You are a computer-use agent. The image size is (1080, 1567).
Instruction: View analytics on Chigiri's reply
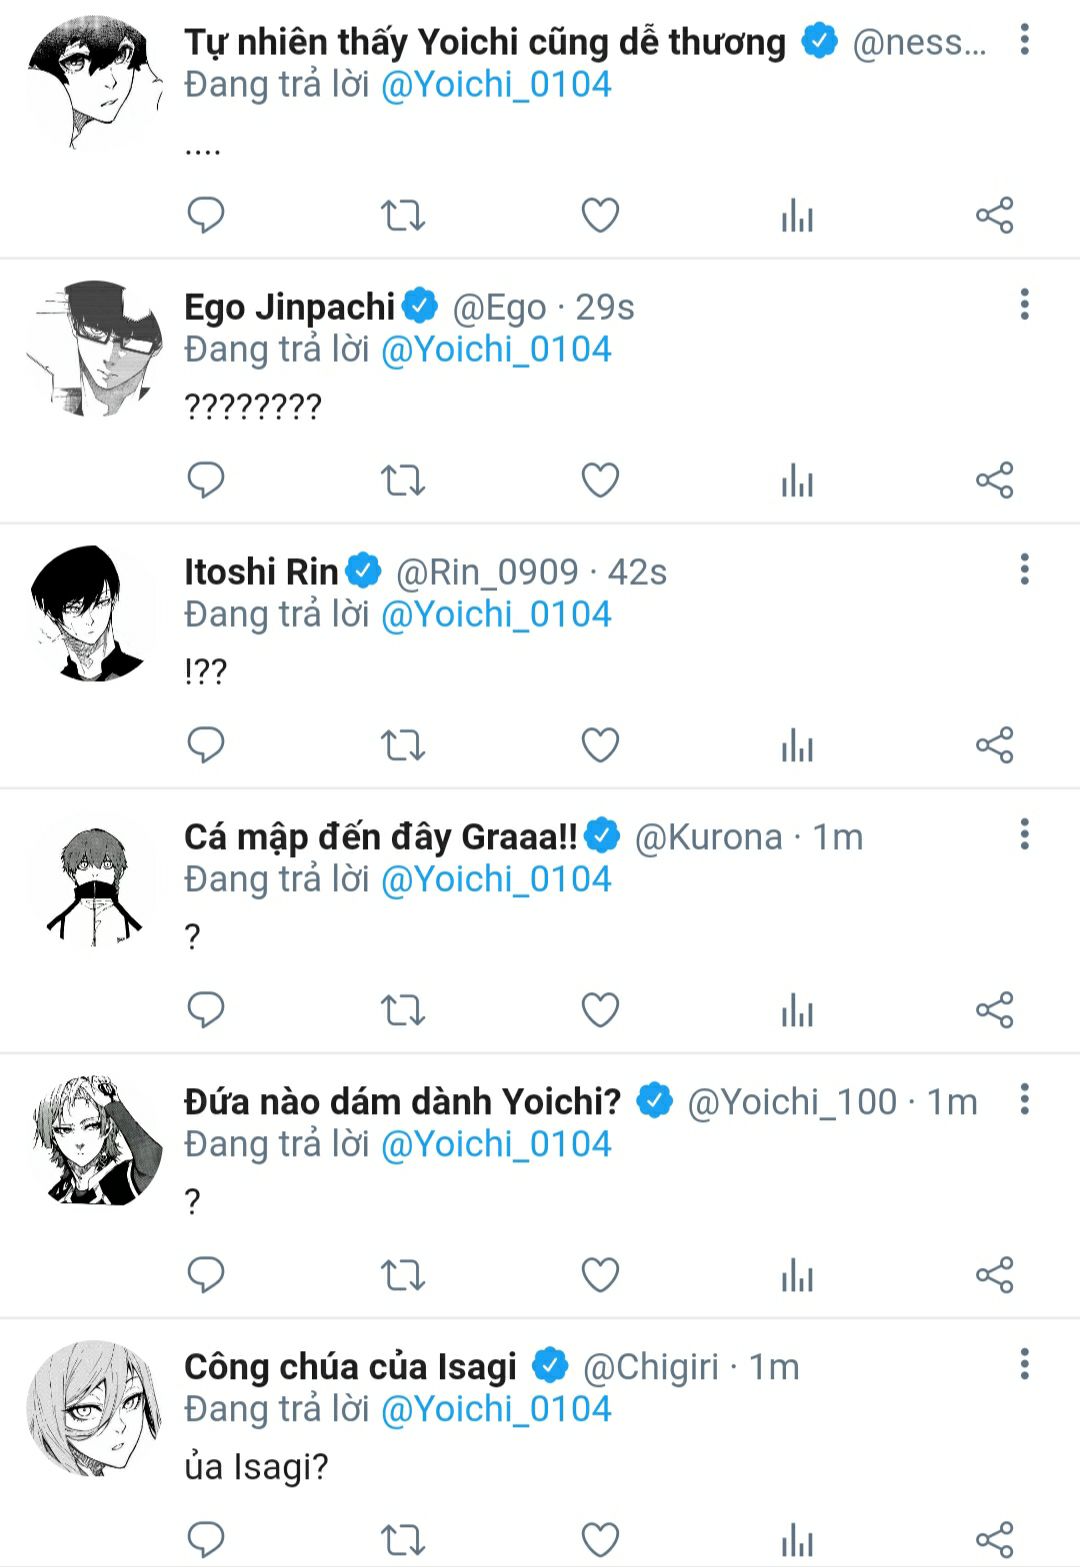[797, 1540]
